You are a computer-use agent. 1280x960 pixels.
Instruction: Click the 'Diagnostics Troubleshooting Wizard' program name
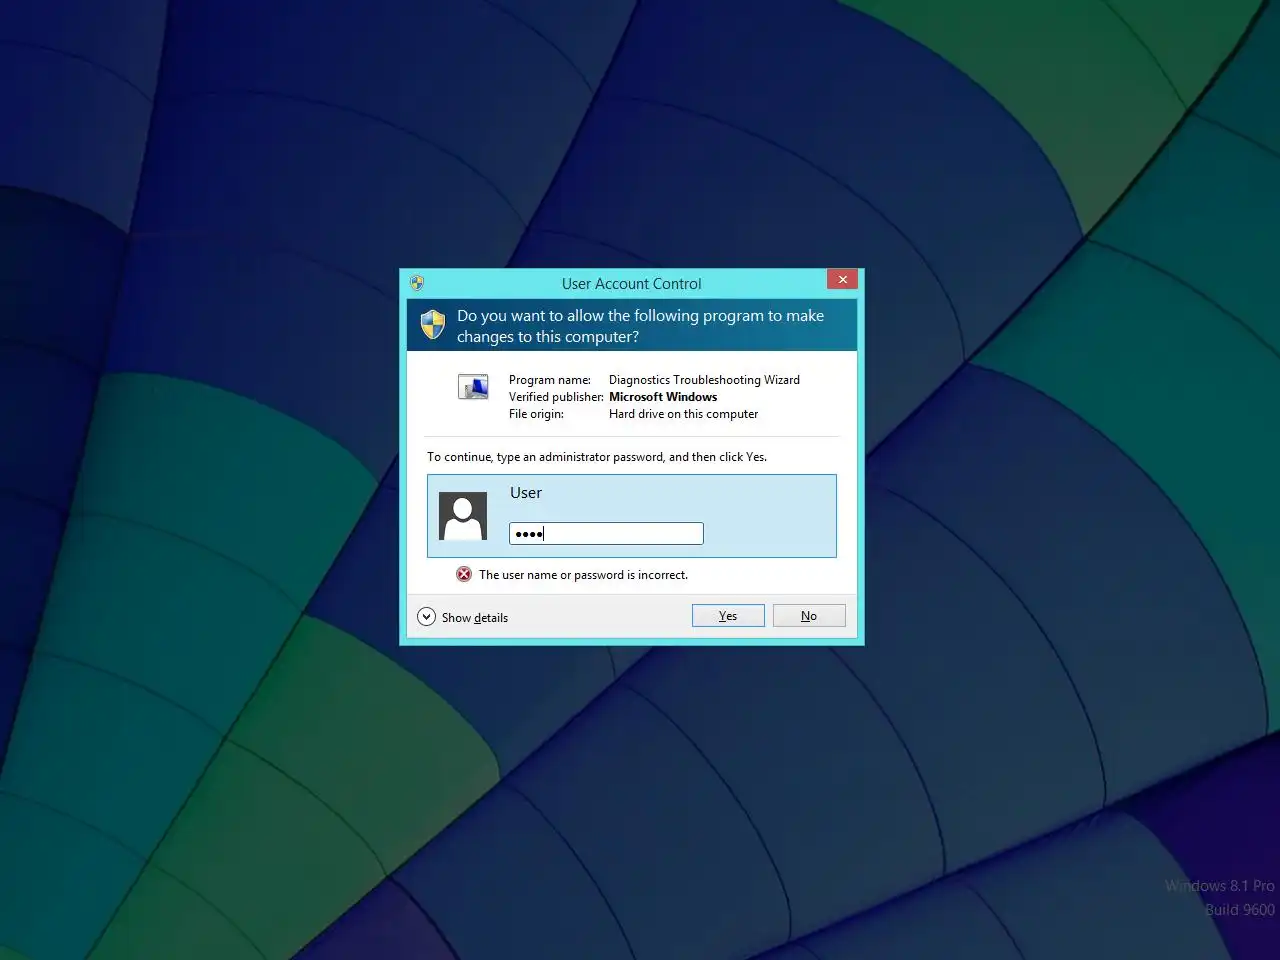[x=704, y=380]
